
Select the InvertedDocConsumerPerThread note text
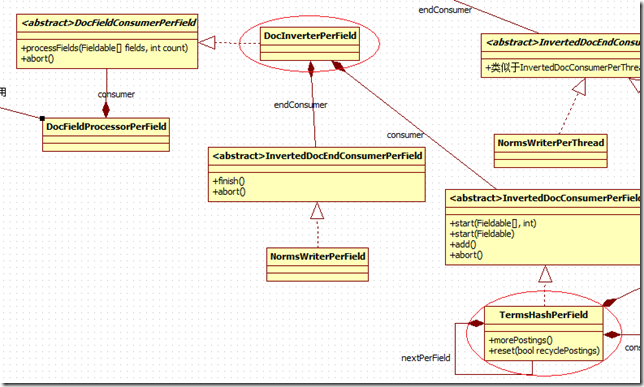pos(563,67)
